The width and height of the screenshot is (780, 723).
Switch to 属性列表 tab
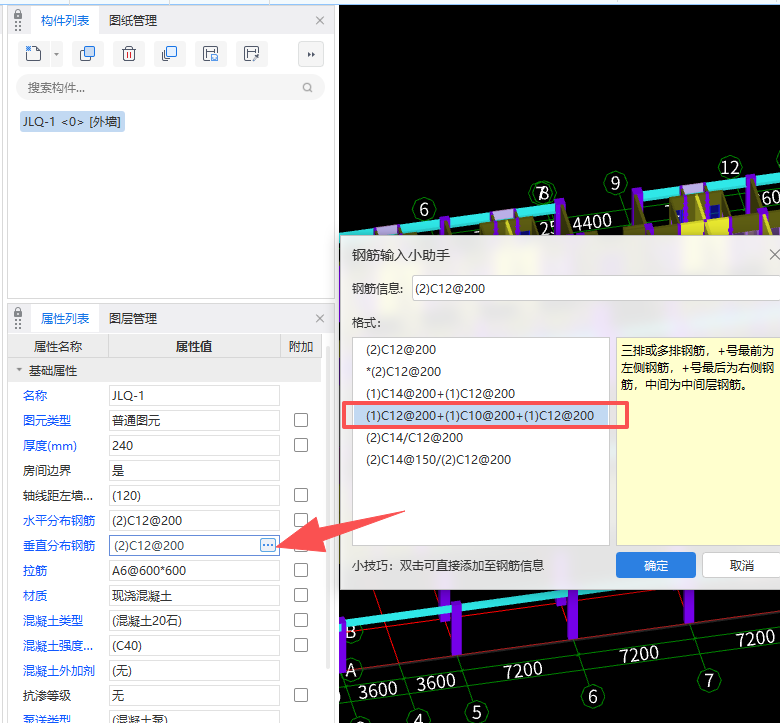(65, 318)
